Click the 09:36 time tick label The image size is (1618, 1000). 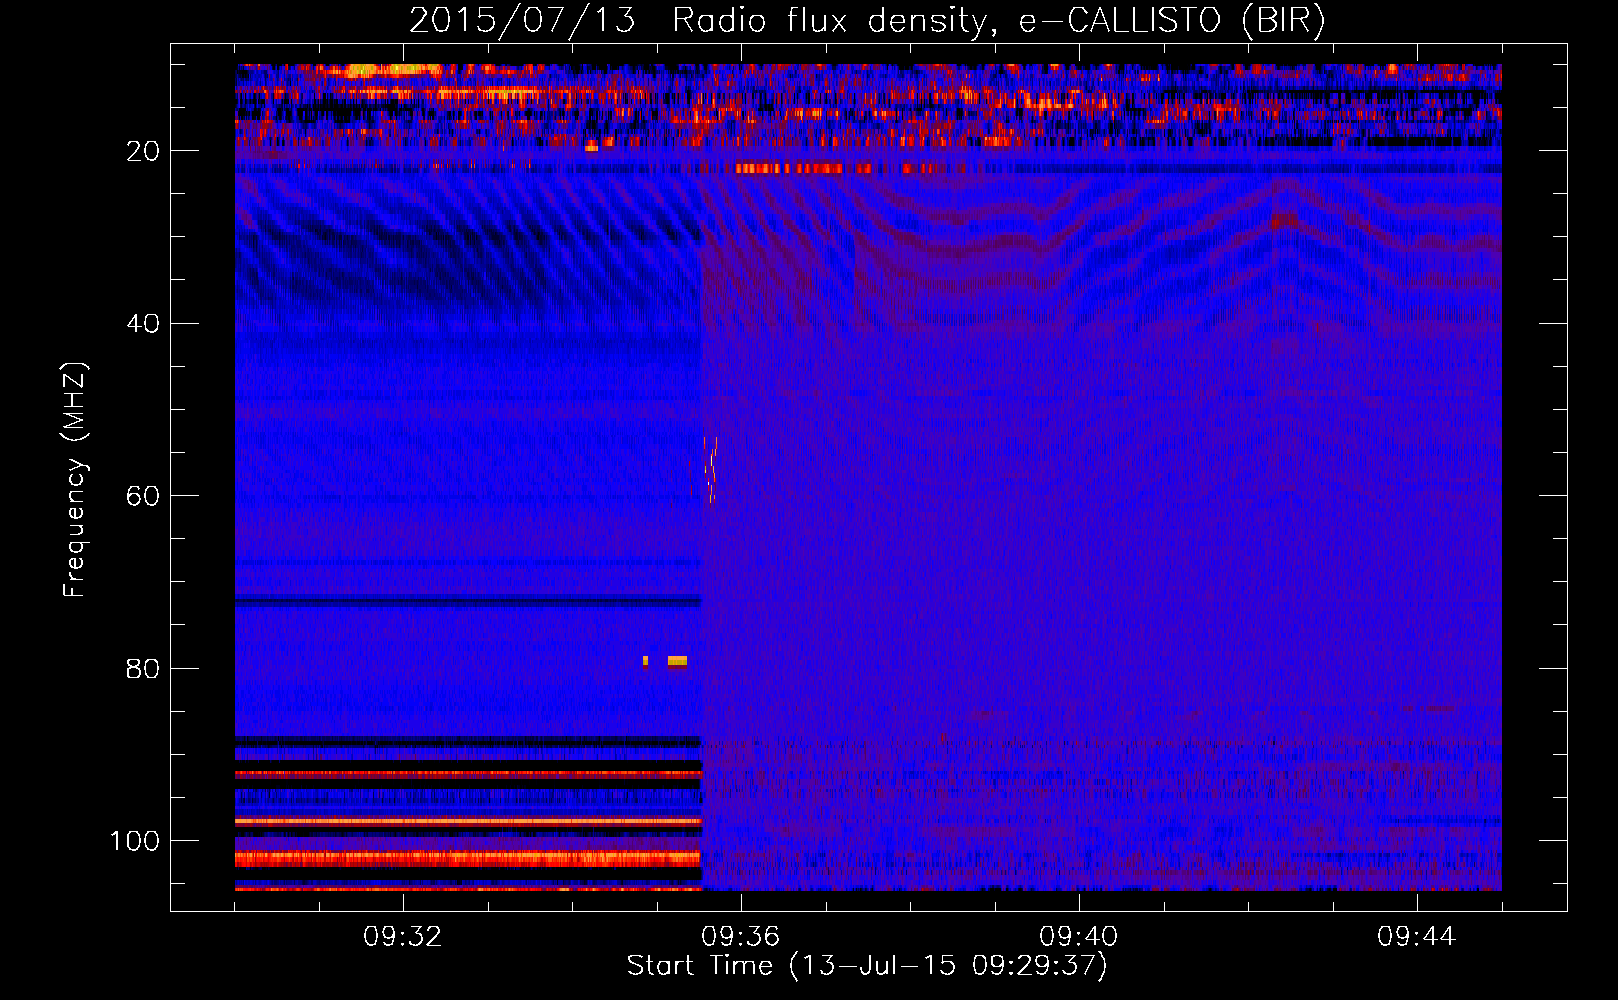click(741, 936)
